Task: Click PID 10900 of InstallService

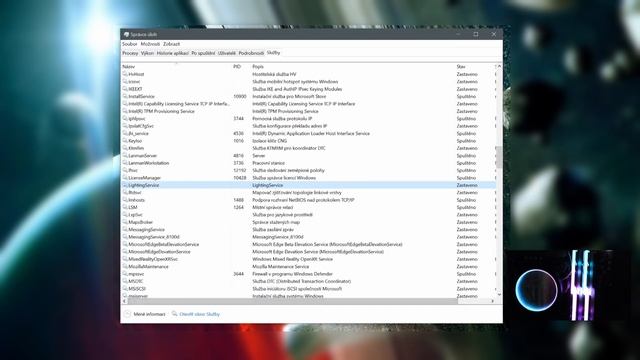Action: (240, 97)
